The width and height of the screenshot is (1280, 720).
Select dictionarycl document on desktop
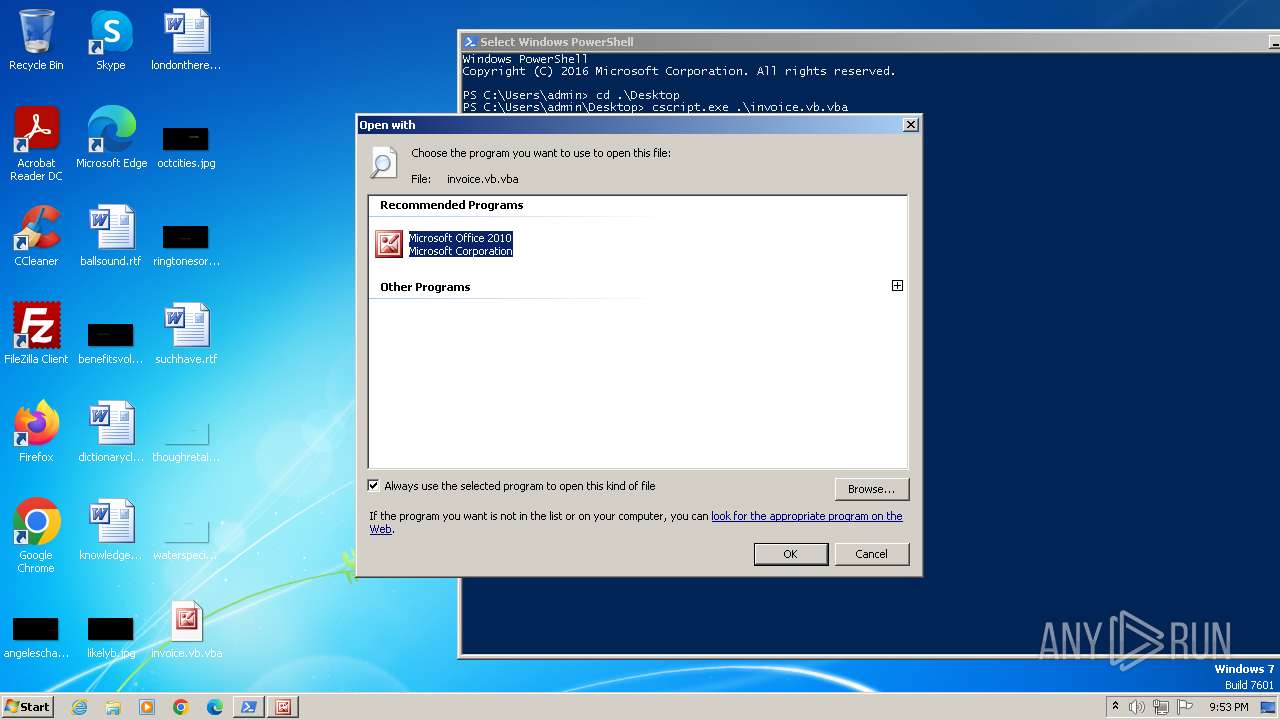coord(111,432)
